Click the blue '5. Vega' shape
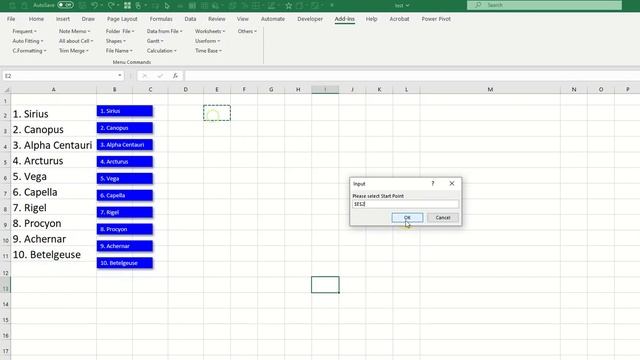 125,178
